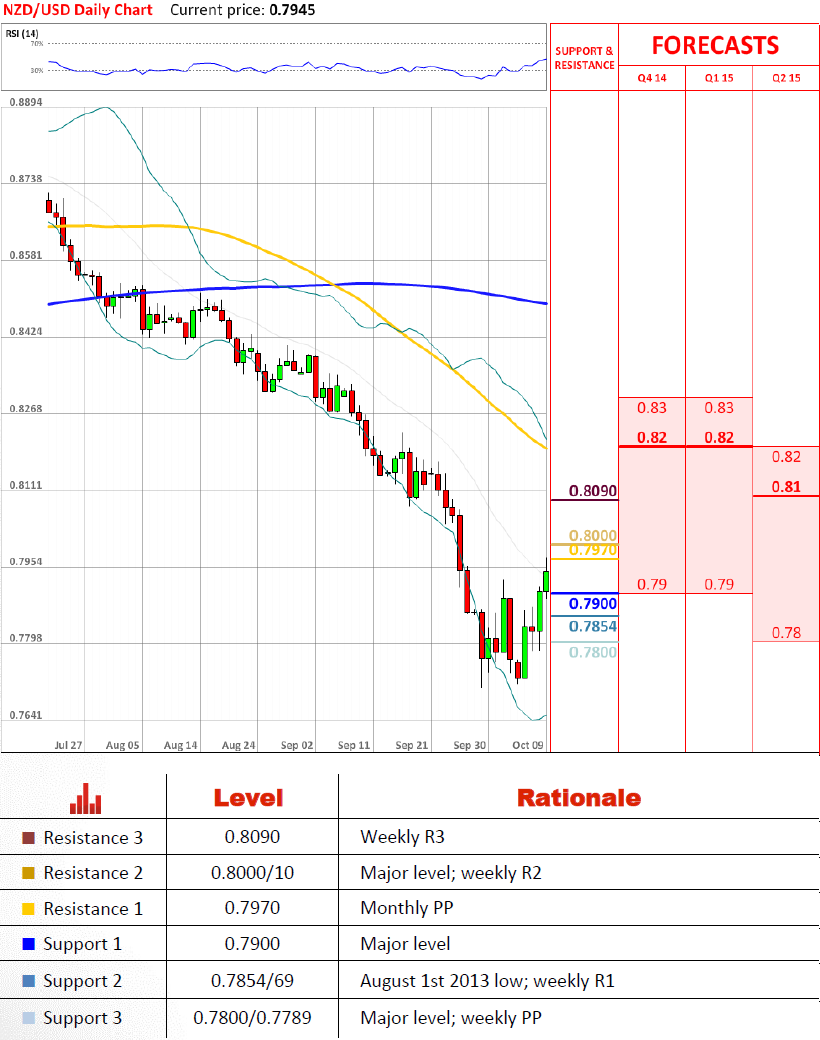Click the Support 3 row label
The width and height of the screenshot is (820, 1040).
click(83, 1018)
